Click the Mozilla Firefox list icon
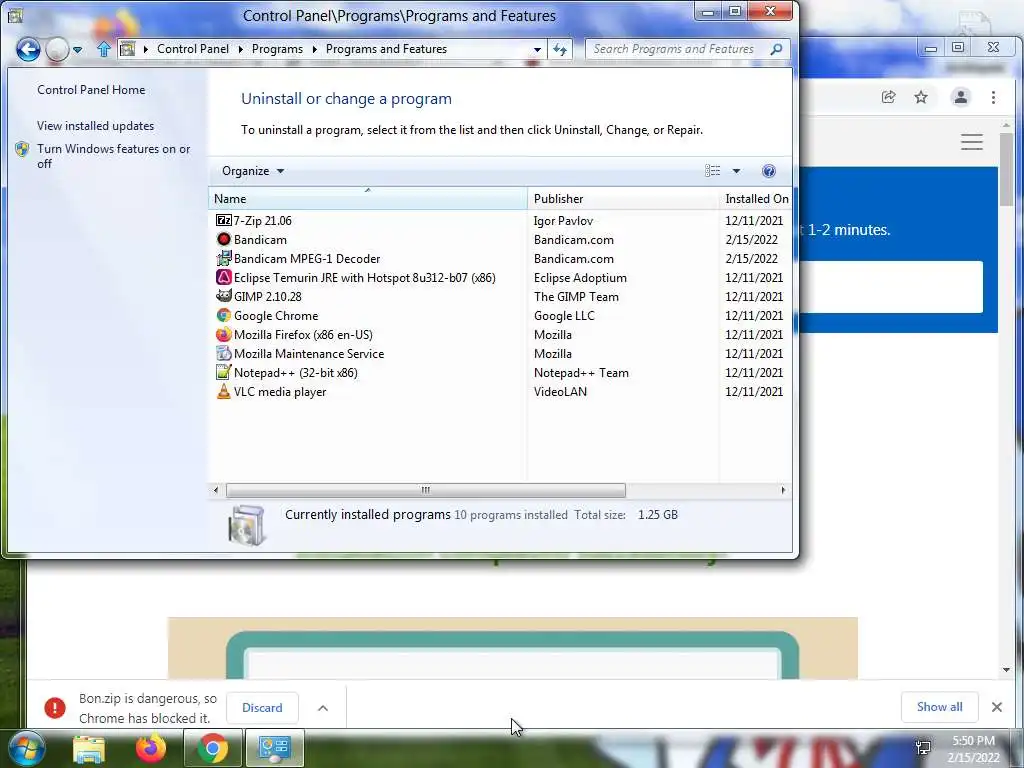The width and height of the screenshot is (1024, 768). tap(223, 334)
